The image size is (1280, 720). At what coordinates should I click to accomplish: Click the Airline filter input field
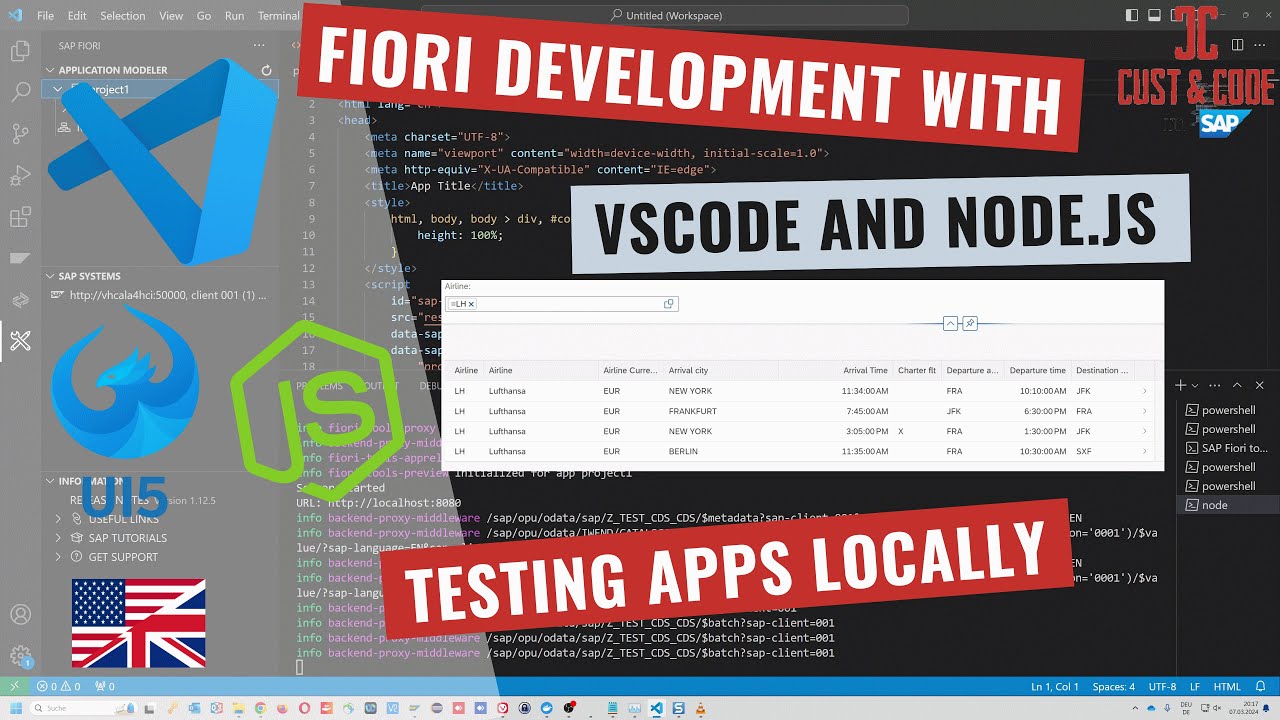click(x=562, y=304)
